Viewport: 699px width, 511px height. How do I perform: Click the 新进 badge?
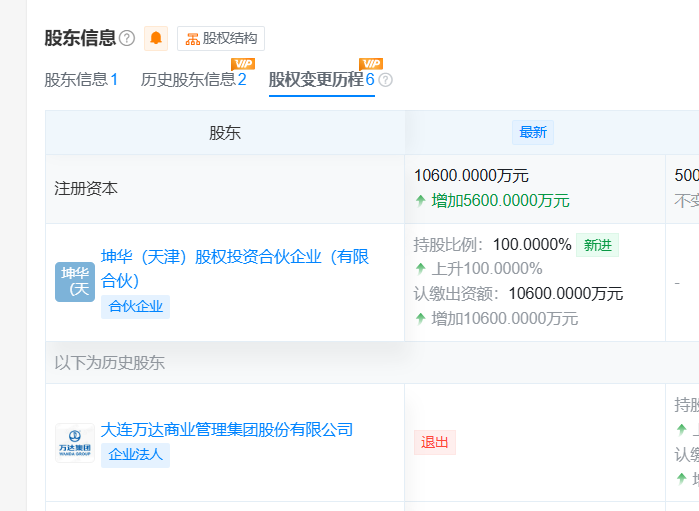pos(597,245)
